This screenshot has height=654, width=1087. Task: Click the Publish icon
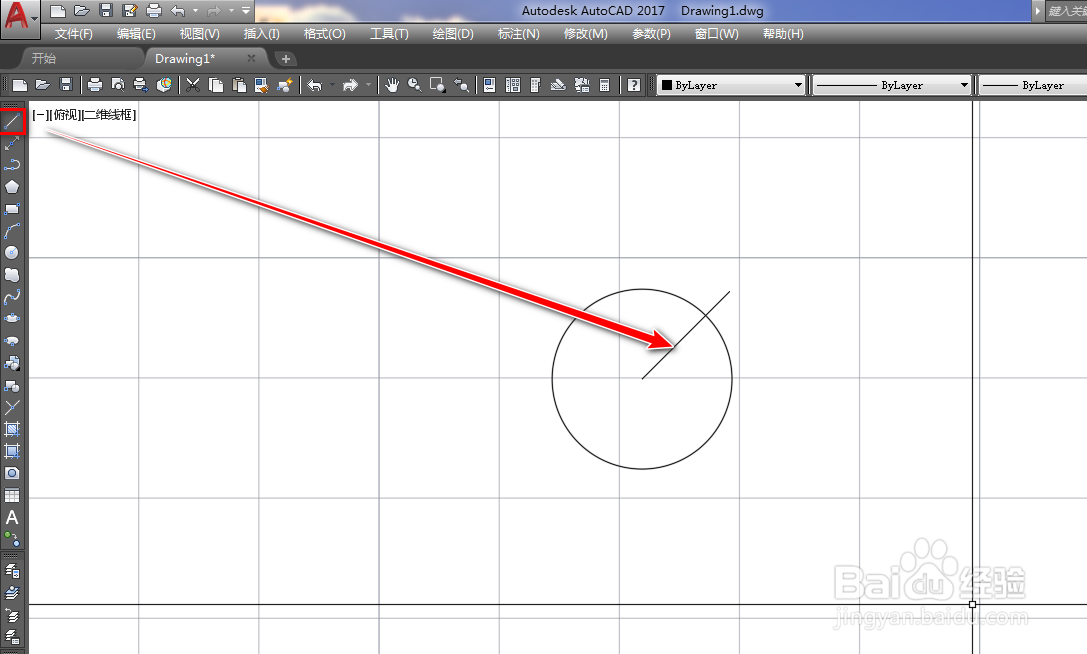point(141,85)
